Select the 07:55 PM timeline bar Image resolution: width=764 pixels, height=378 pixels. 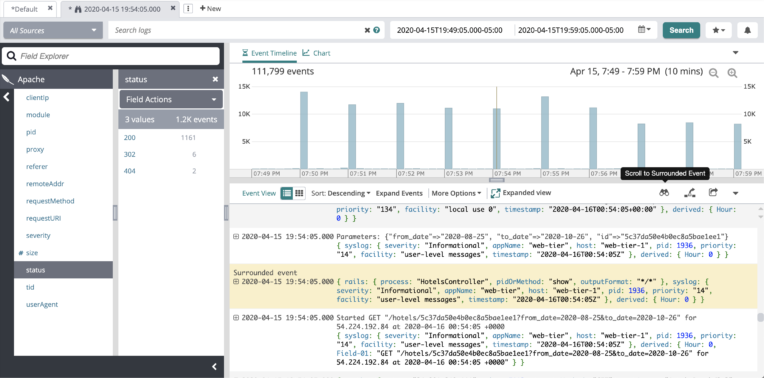coord(545,132)
